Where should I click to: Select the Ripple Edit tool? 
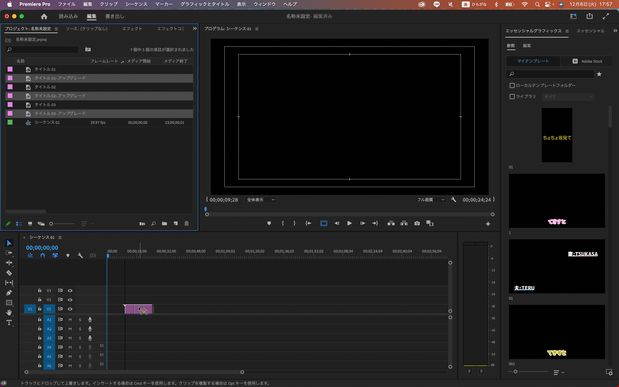9,263
